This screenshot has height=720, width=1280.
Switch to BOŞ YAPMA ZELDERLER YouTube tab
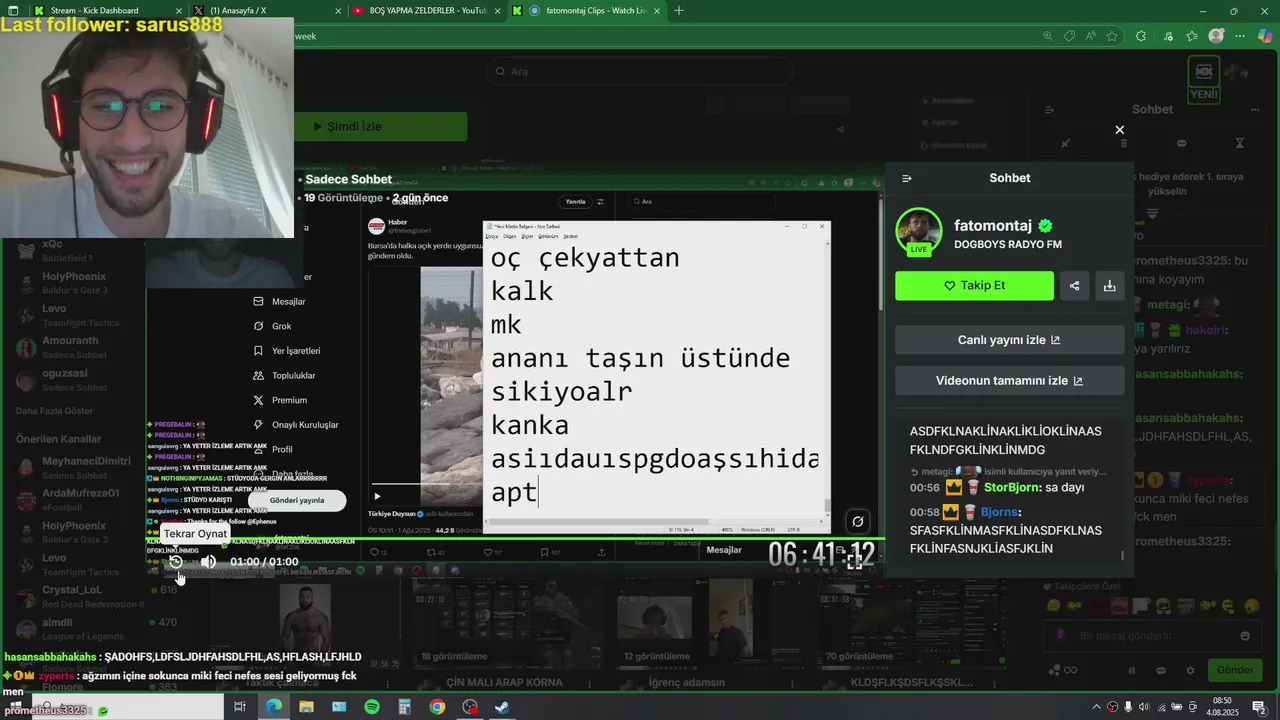425,10
